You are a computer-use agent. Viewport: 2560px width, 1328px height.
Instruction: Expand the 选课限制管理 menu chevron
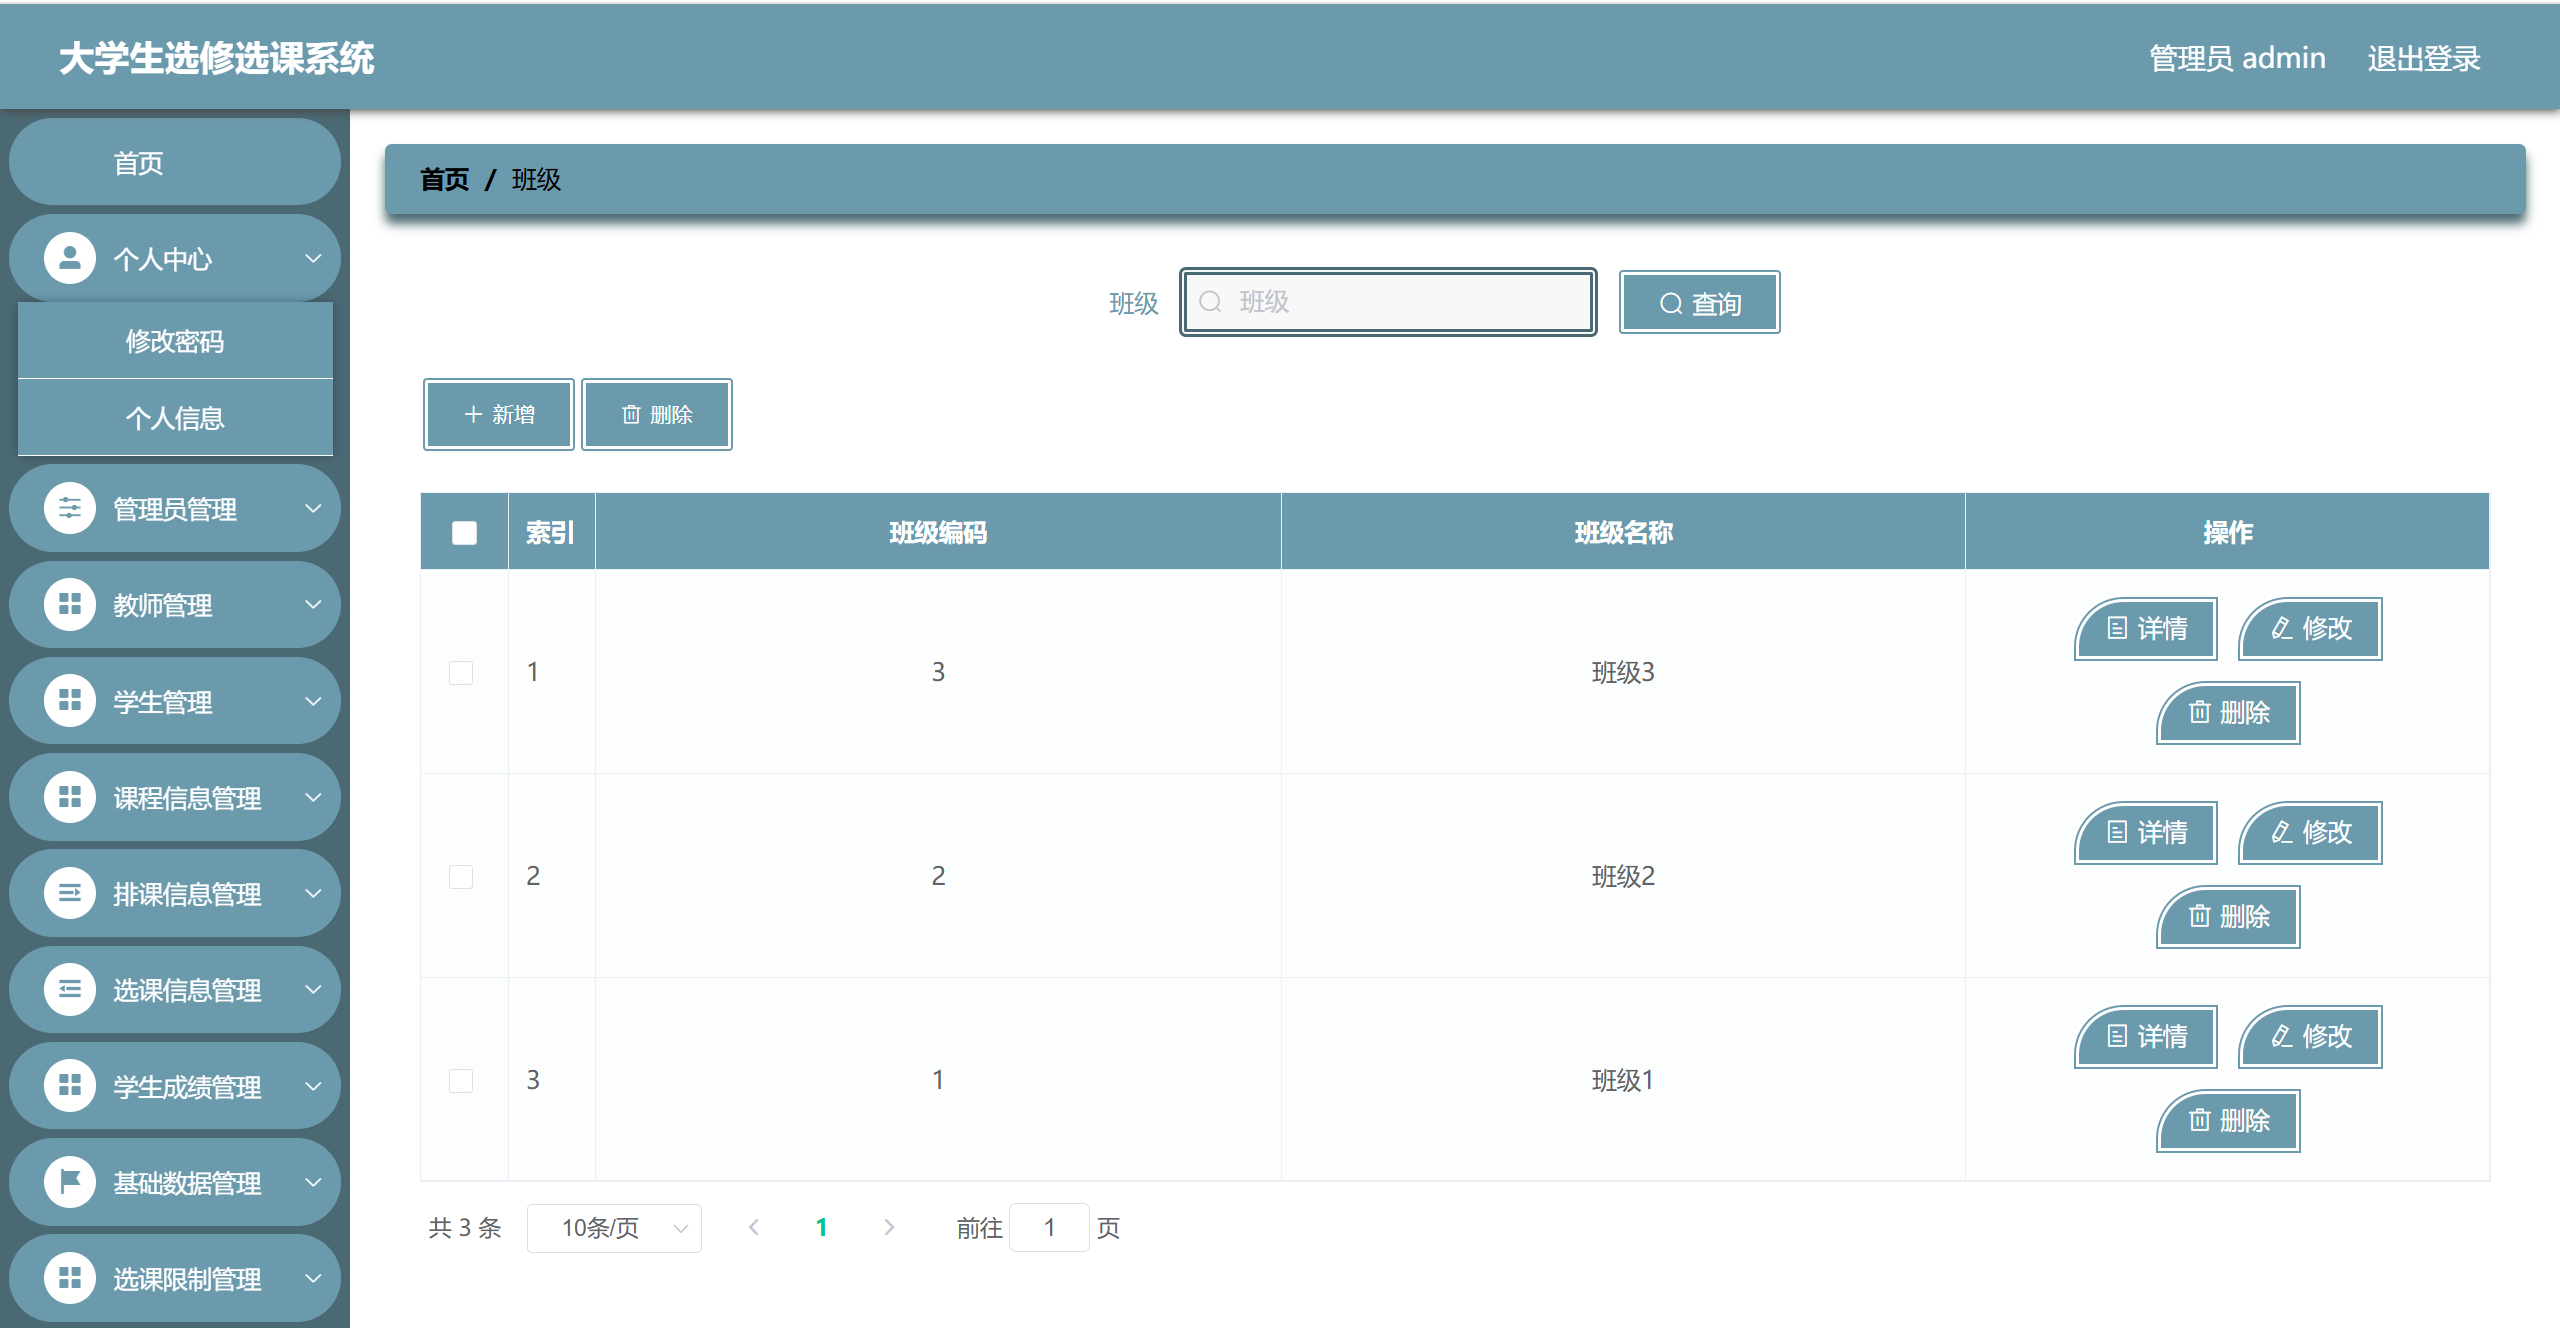coord(313,1278)
